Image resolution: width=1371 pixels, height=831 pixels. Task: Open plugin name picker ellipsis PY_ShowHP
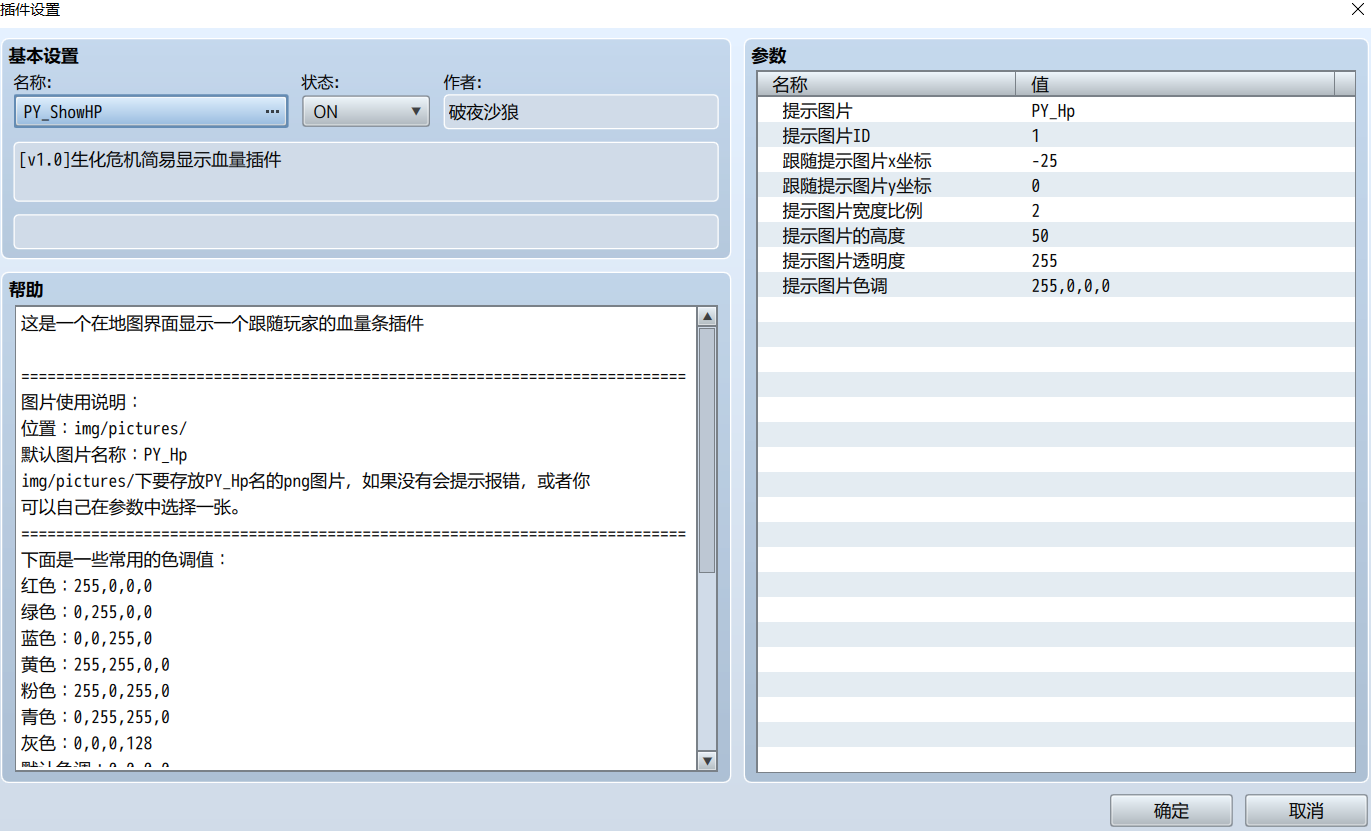tap(272, 112)
